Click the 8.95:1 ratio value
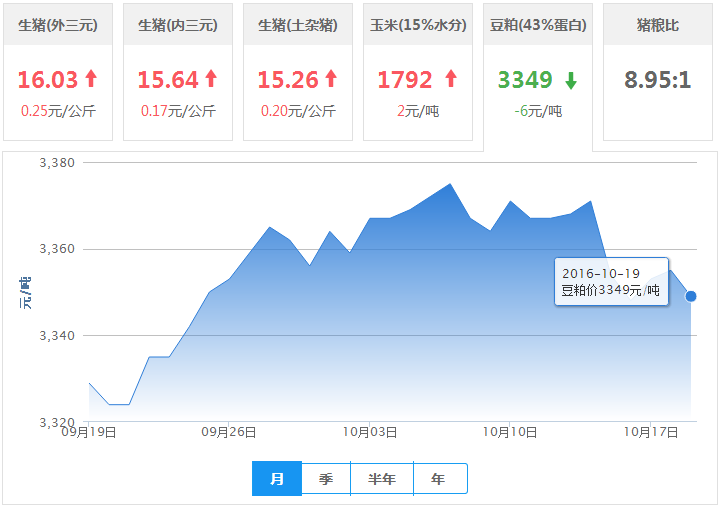 coord(658,80)
